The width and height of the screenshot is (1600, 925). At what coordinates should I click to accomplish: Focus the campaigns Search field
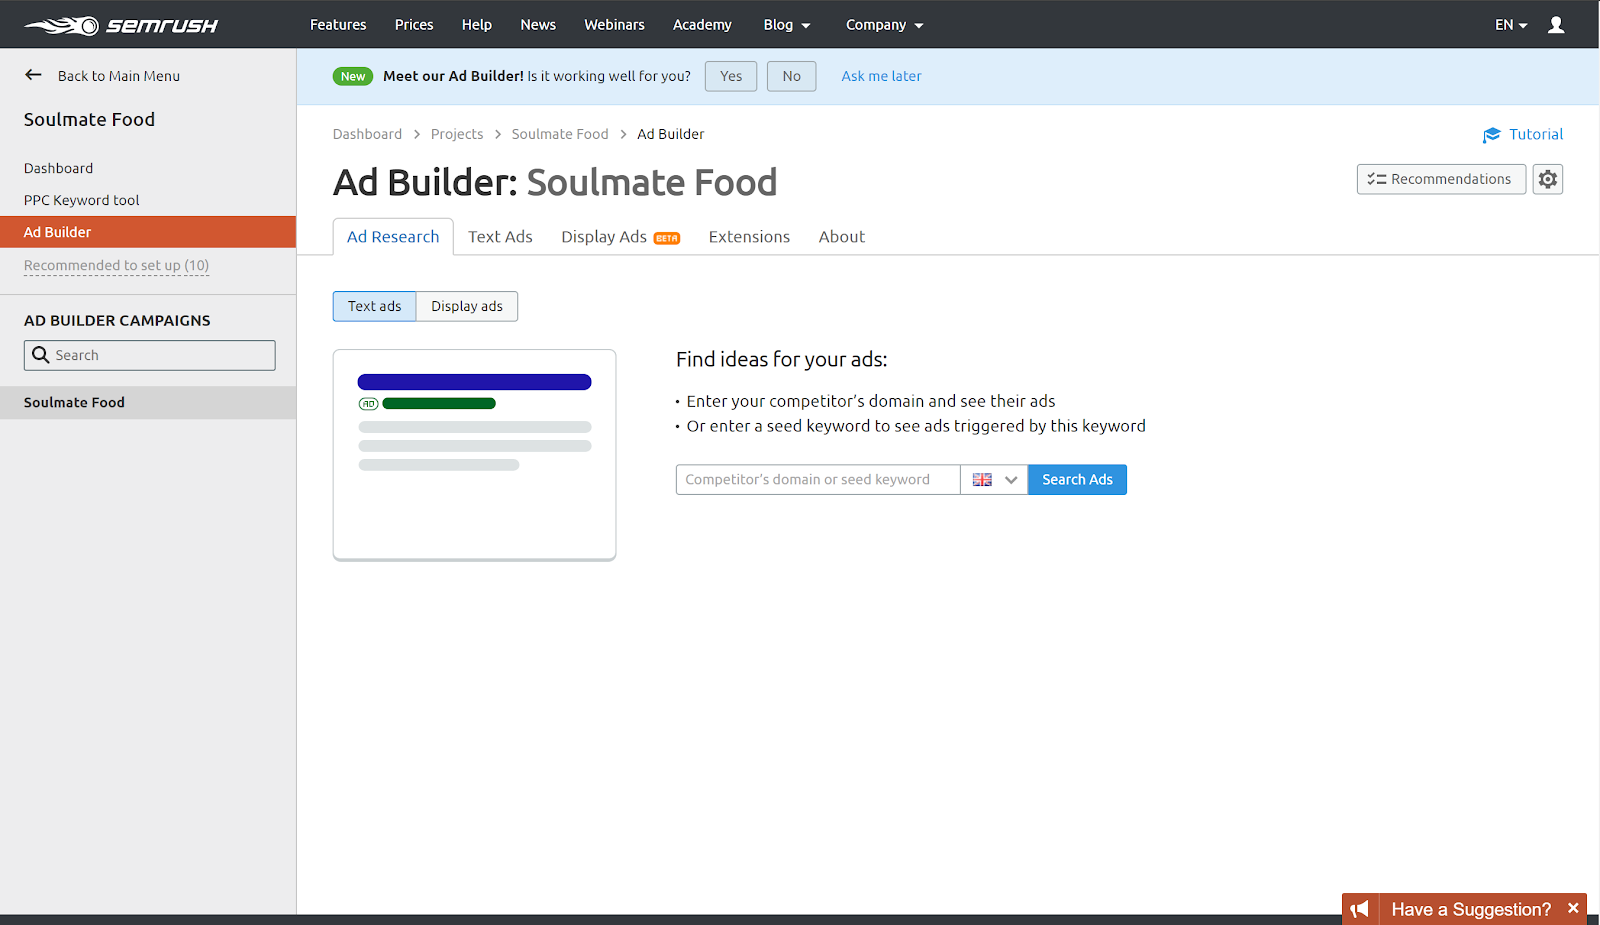[x=150, y=355]
